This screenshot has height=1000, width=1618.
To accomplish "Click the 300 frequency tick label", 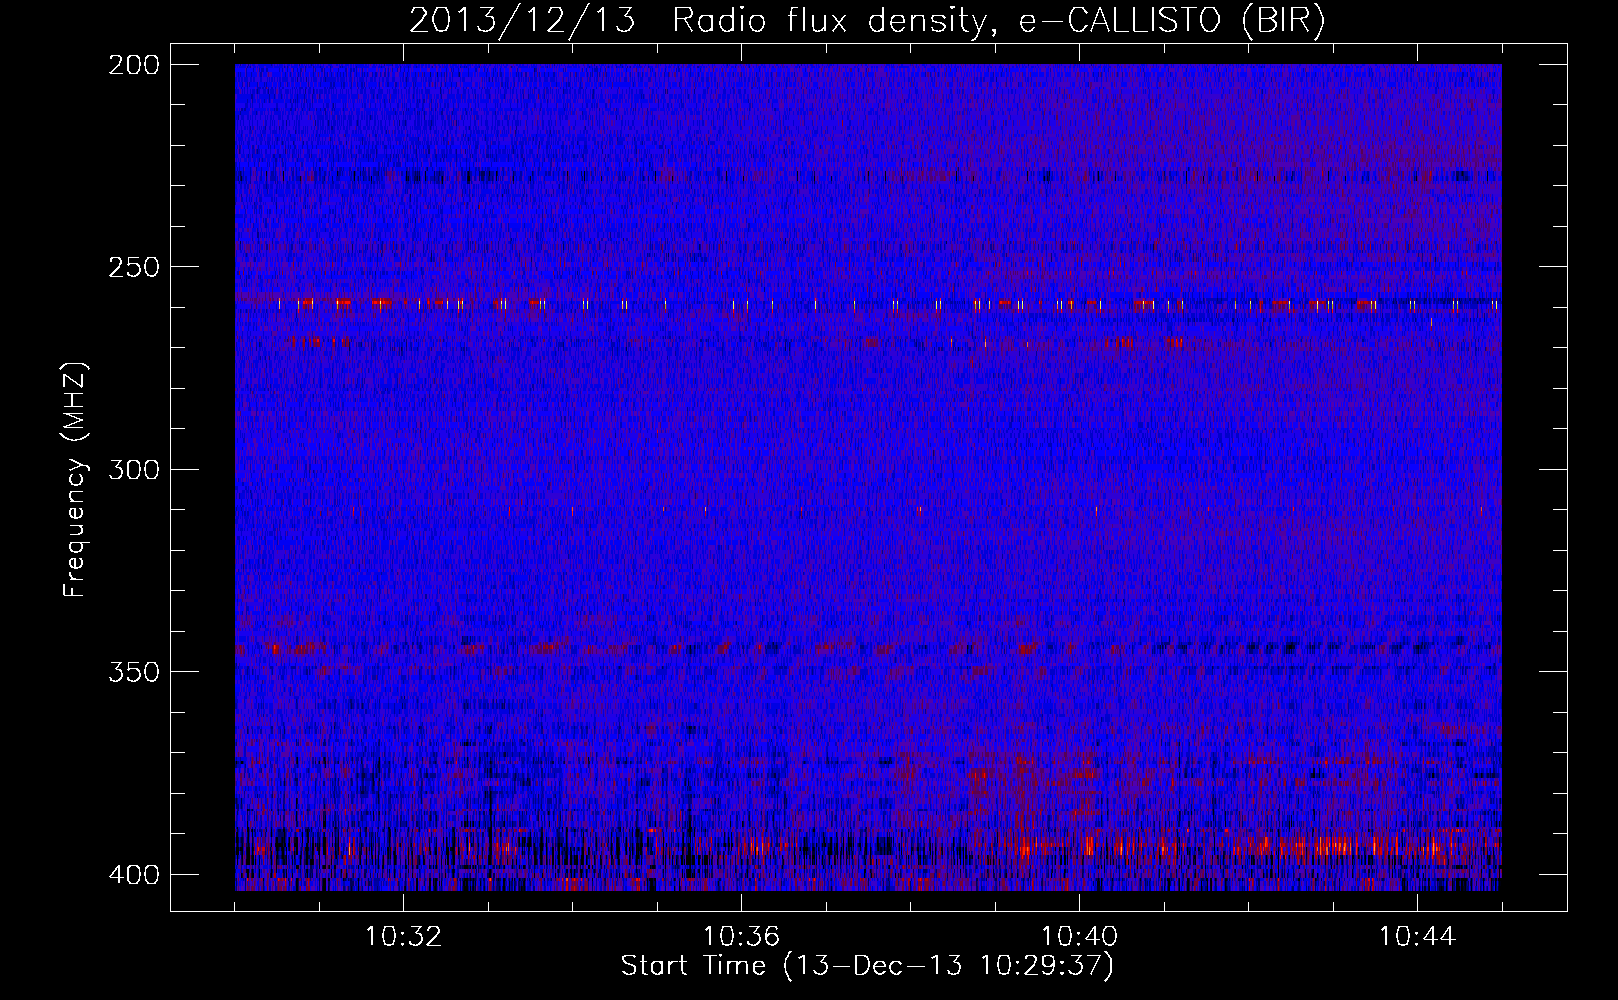I will pos(133,469).
